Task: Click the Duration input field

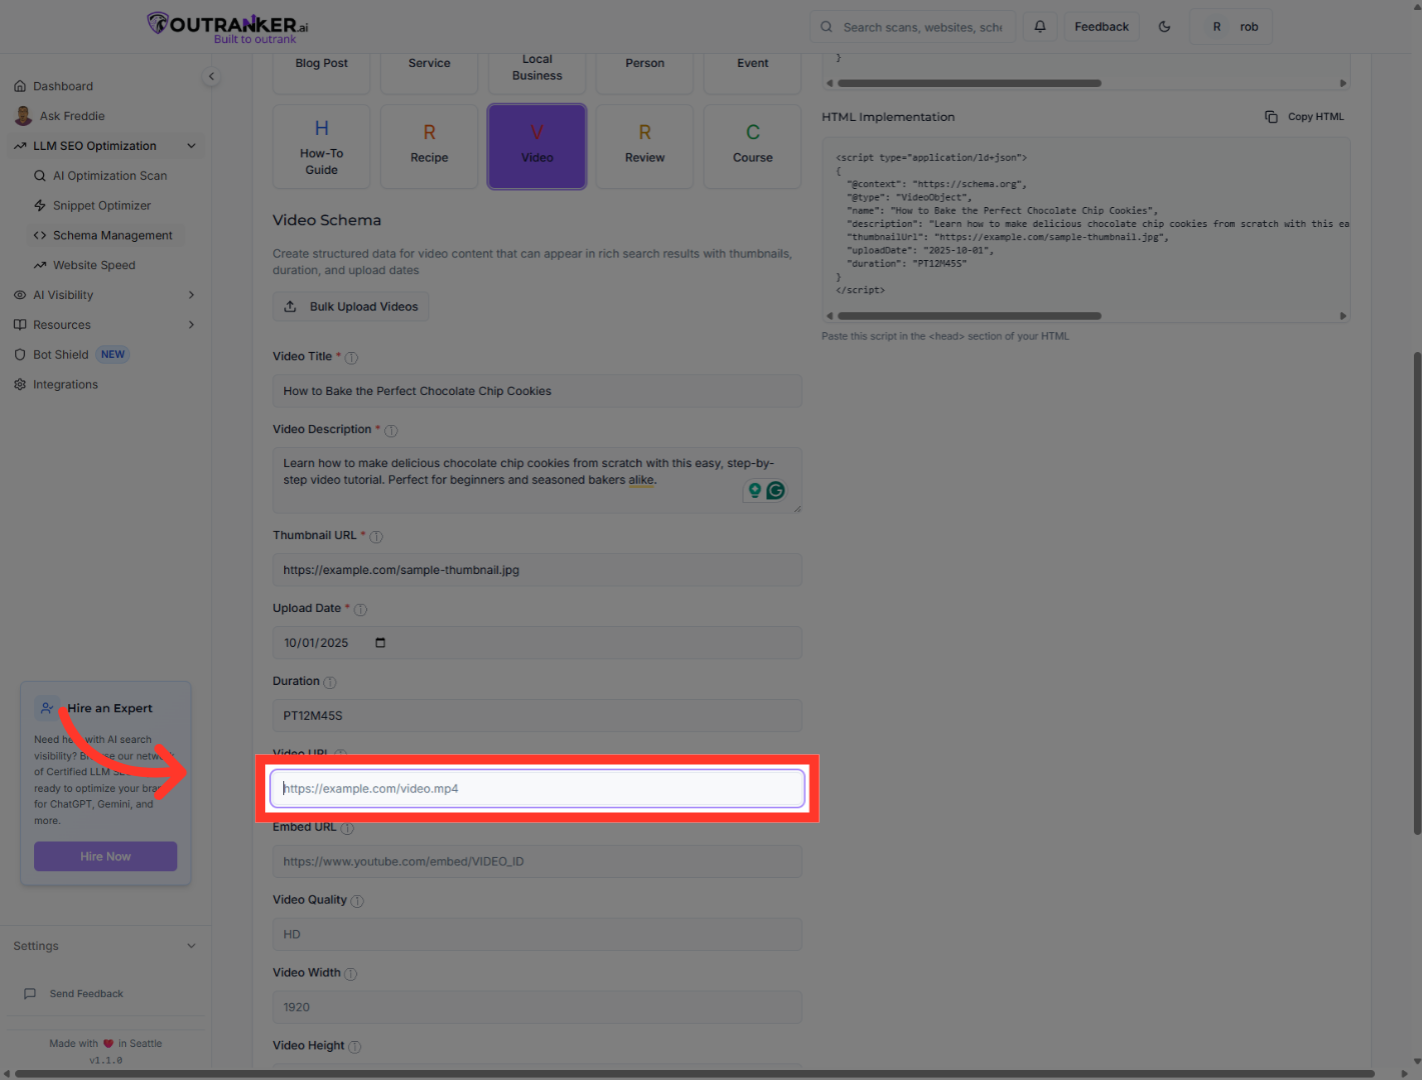Action: coord(538,716)
